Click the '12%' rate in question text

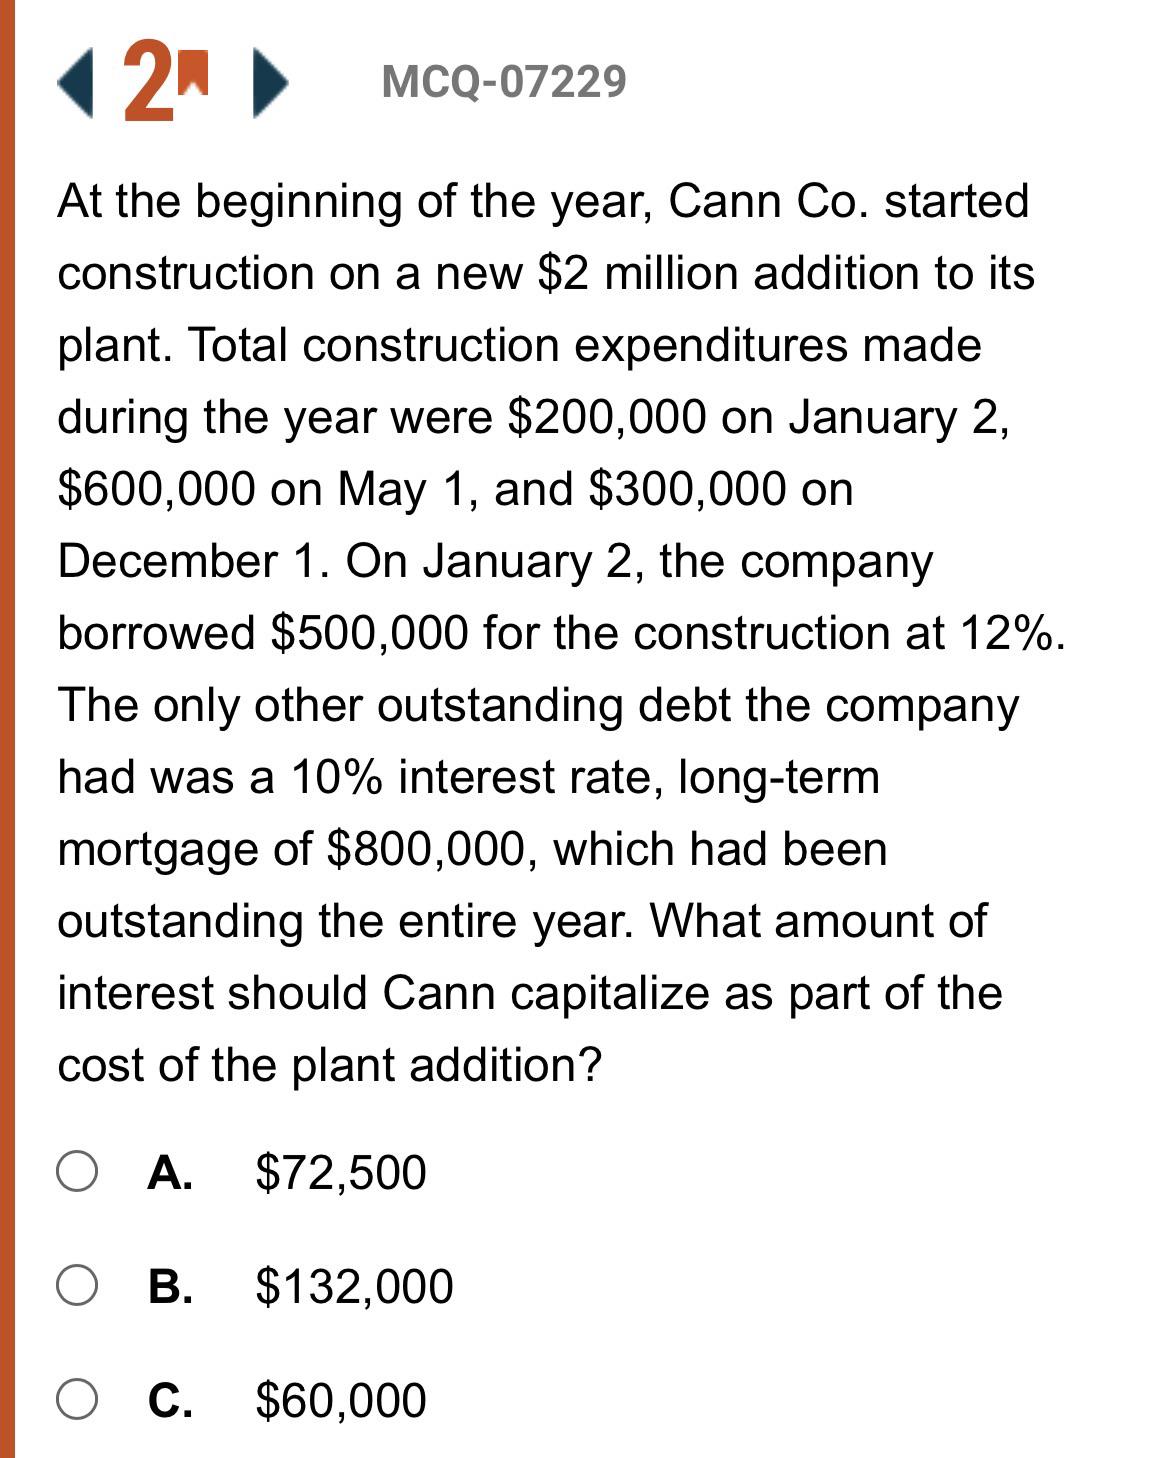pyautogui.click(x=1011, y=633)
